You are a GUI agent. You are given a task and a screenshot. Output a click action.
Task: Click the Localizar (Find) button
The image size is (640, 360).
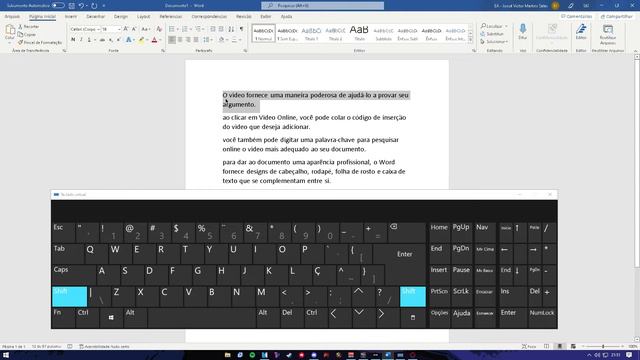[491, 26]
